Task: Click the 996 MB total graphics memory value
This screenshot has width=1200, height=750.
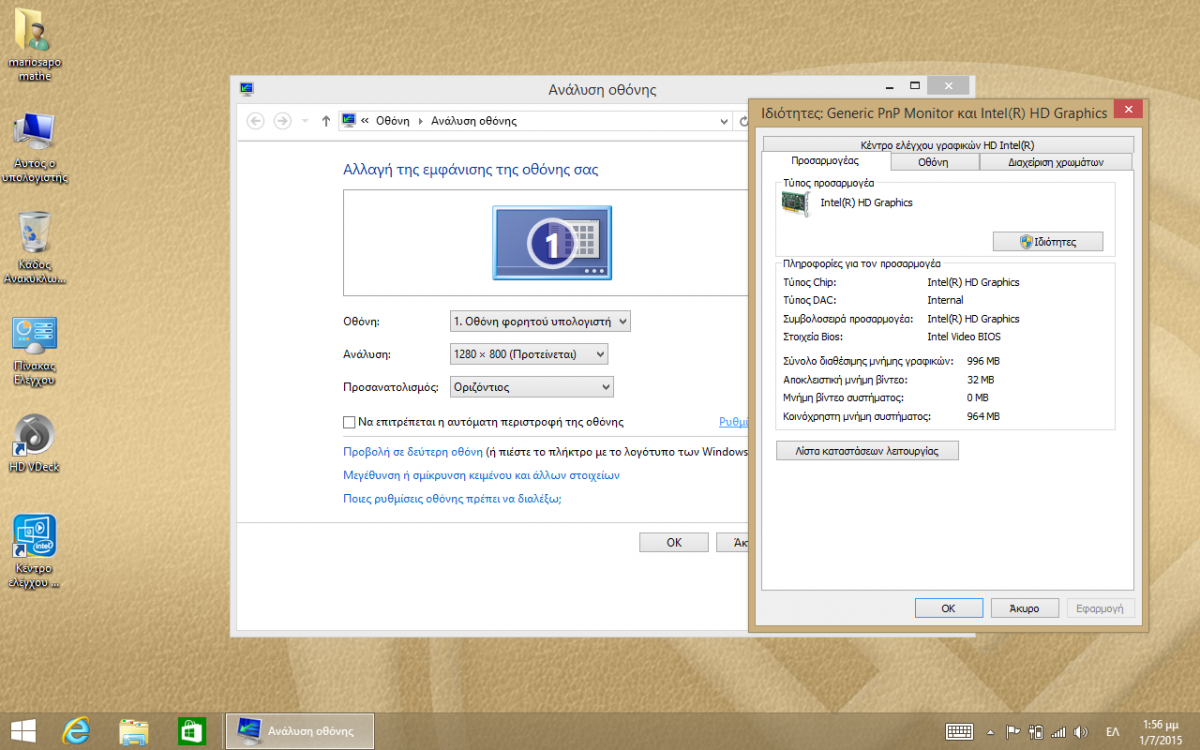Action: 984,362
